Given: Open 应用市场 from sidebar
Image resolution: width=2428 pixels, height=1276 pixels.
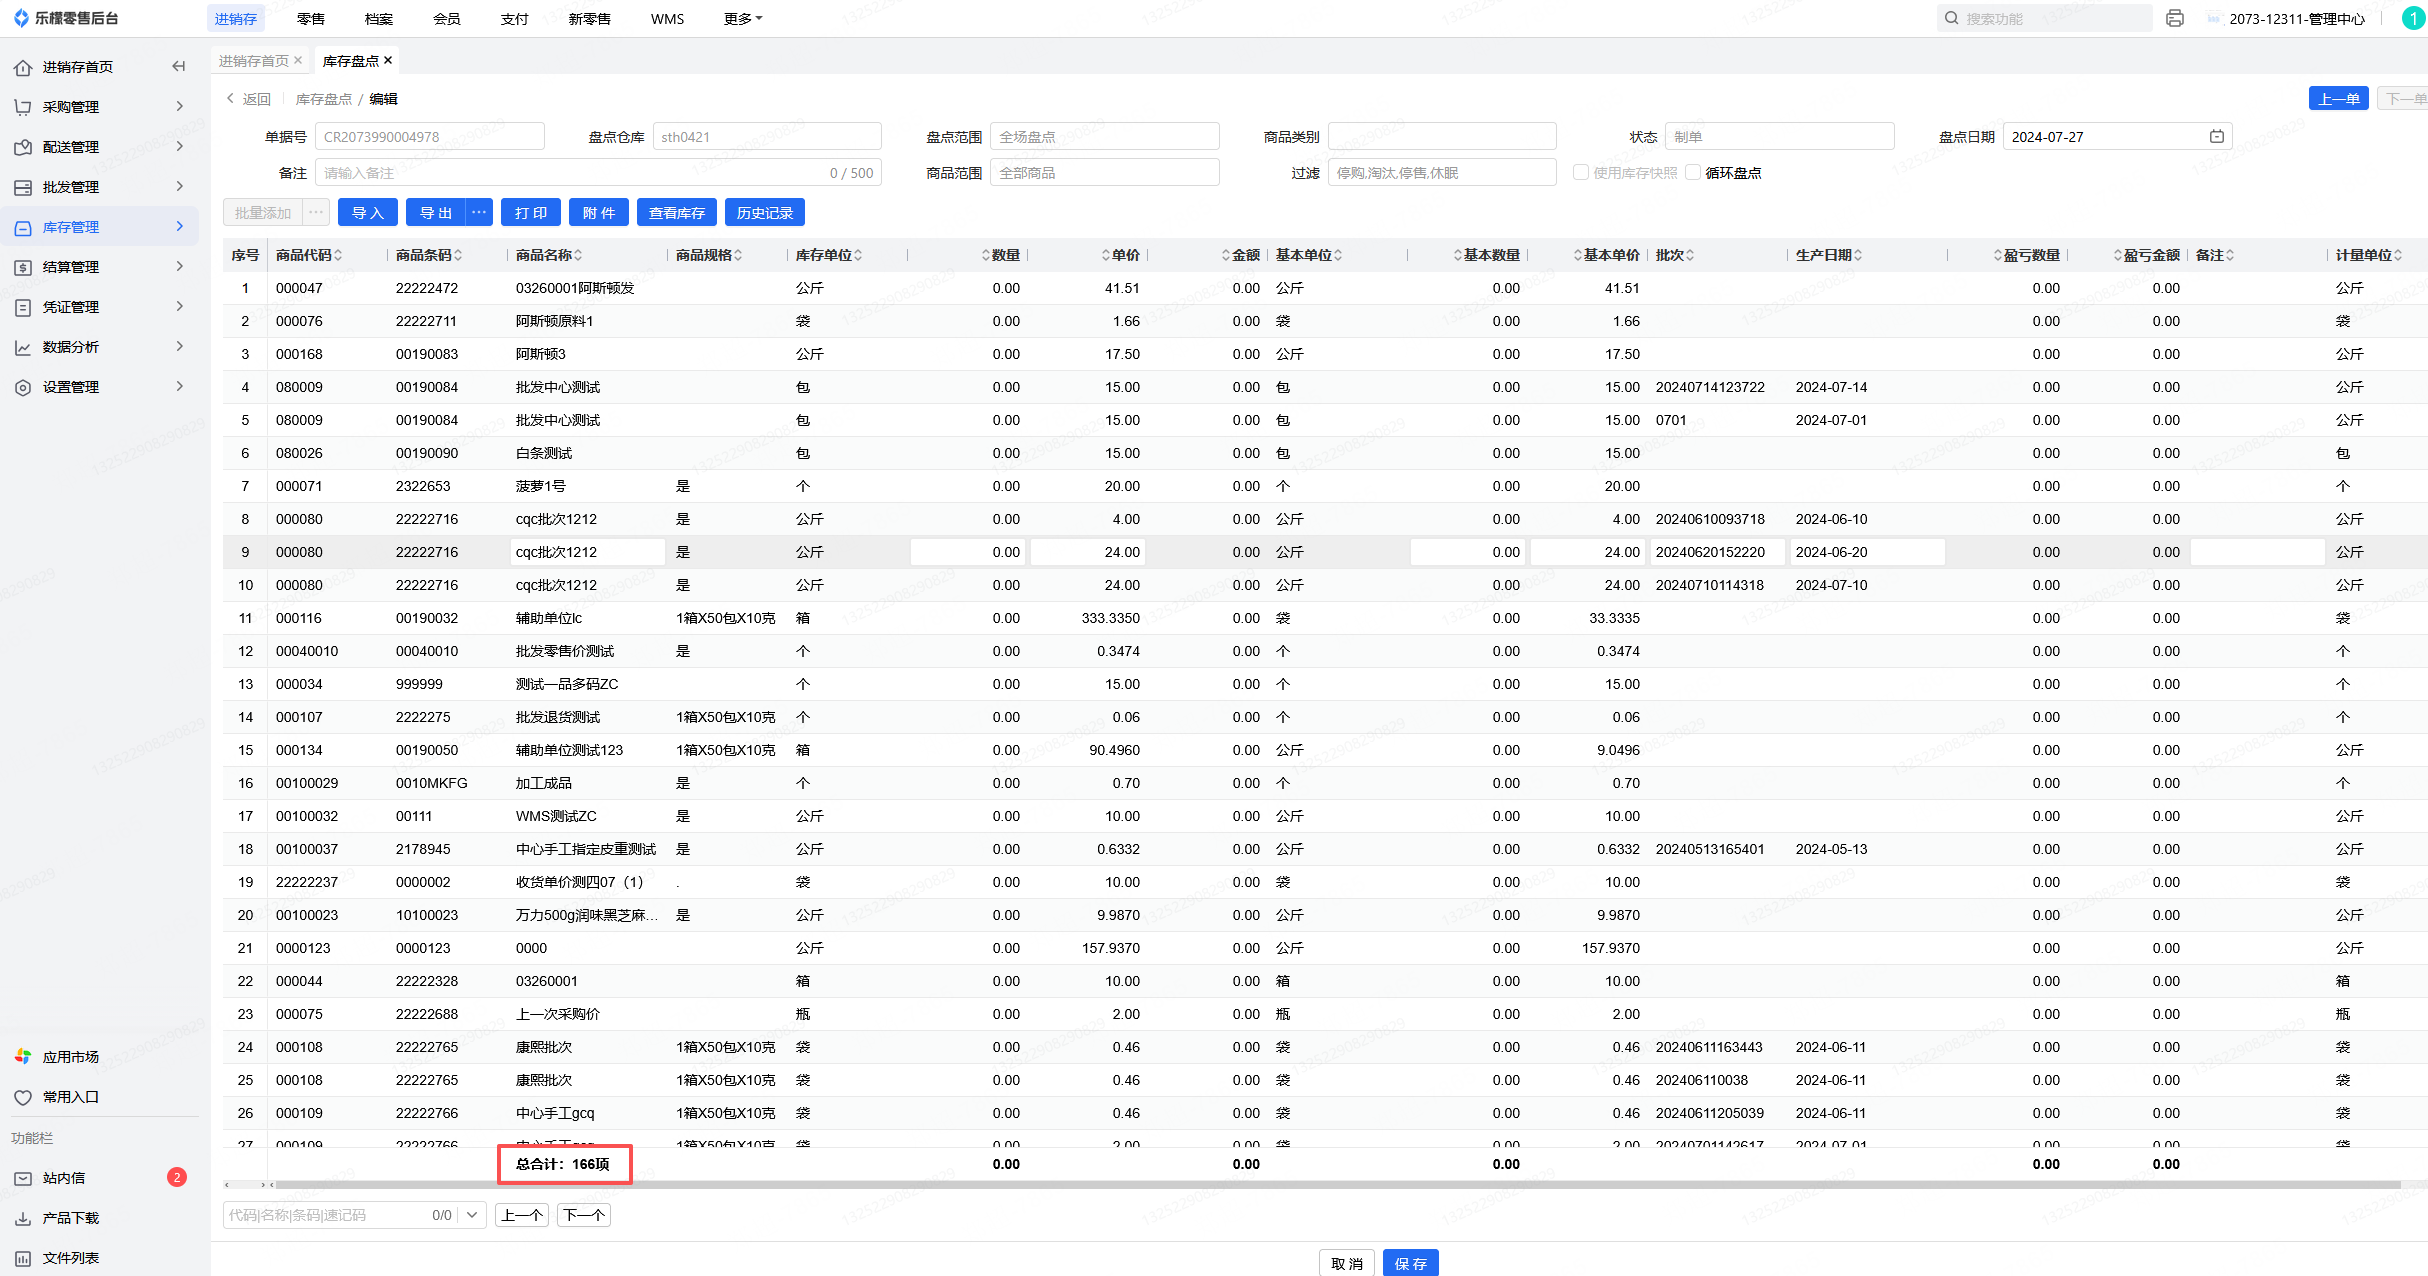Looking at the screenshot, I should (70, 1057).
